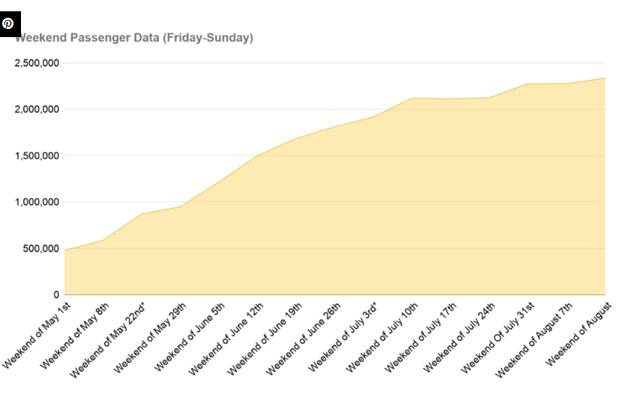Image resolution: width=640 pixels, height=395 pixels.
Task: Click the Weekend of May 22nd label
Action: click(108, 340)
